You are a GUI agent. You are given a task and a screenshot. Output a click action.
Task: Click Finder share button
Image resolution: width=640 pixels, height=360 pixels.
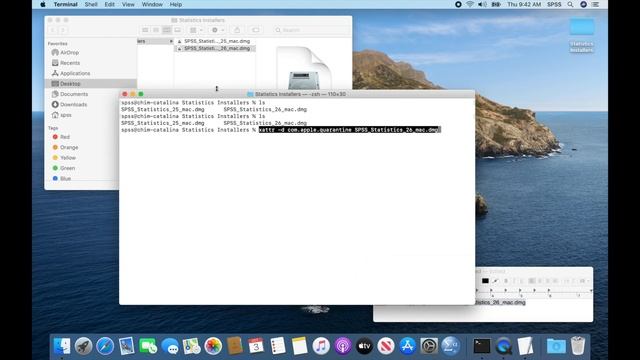point(237,30)
